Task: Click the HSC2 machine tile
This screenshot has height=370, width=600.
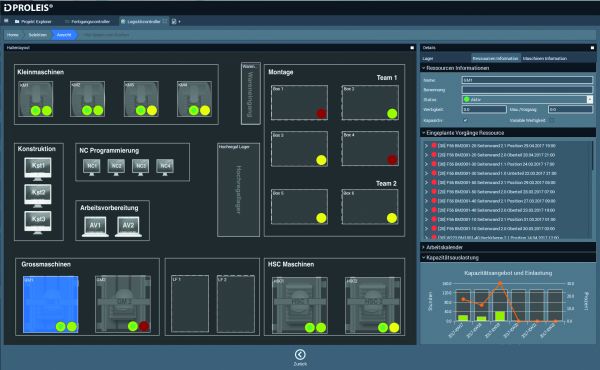Action: pos(373,305)
